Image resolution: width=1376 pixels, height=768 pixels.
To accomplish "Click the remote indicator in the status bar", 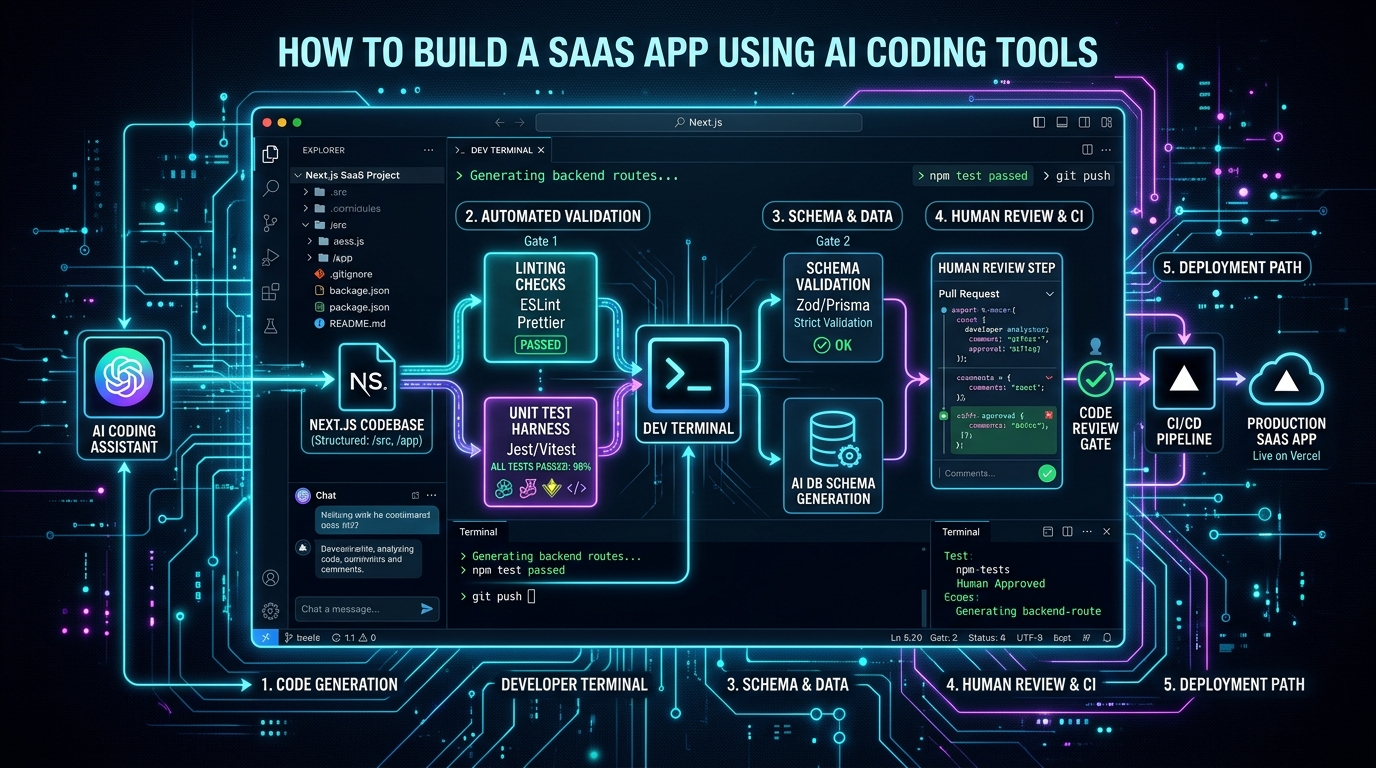I will (265, 637).
